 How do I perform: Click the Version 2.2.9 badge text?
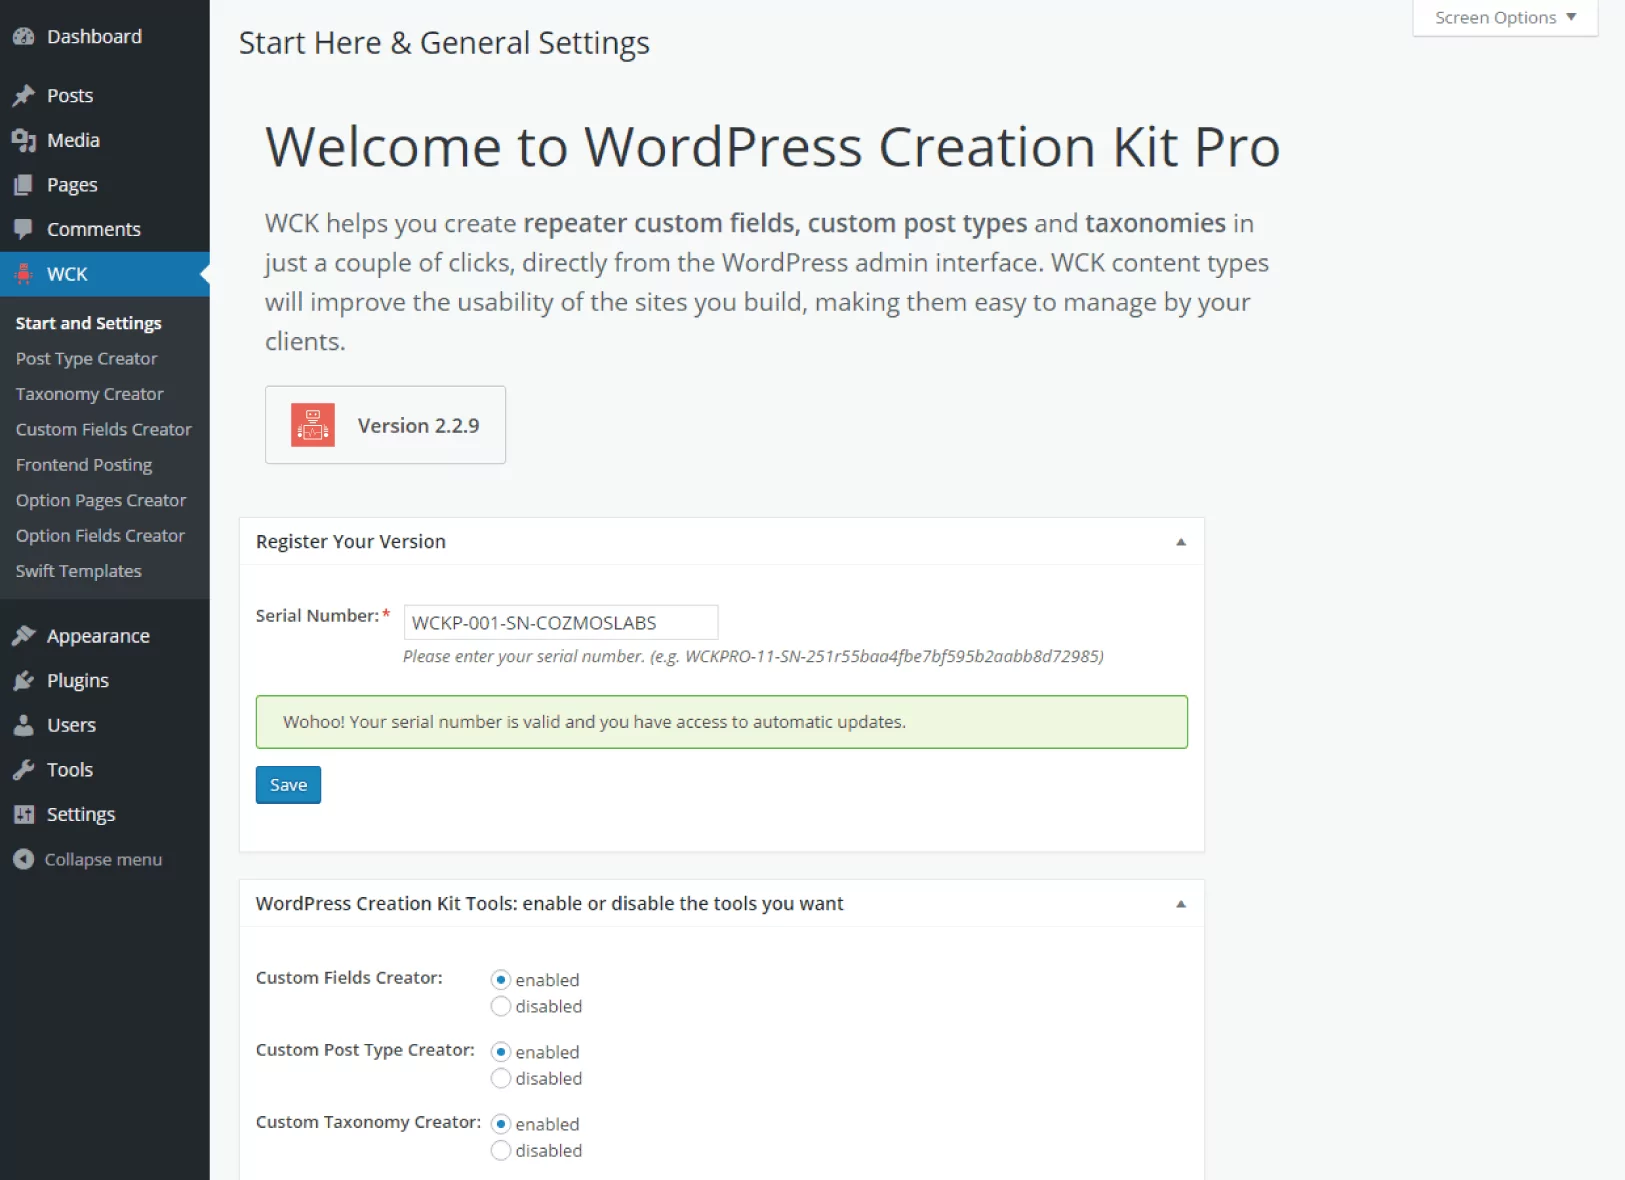pos(419,426)
